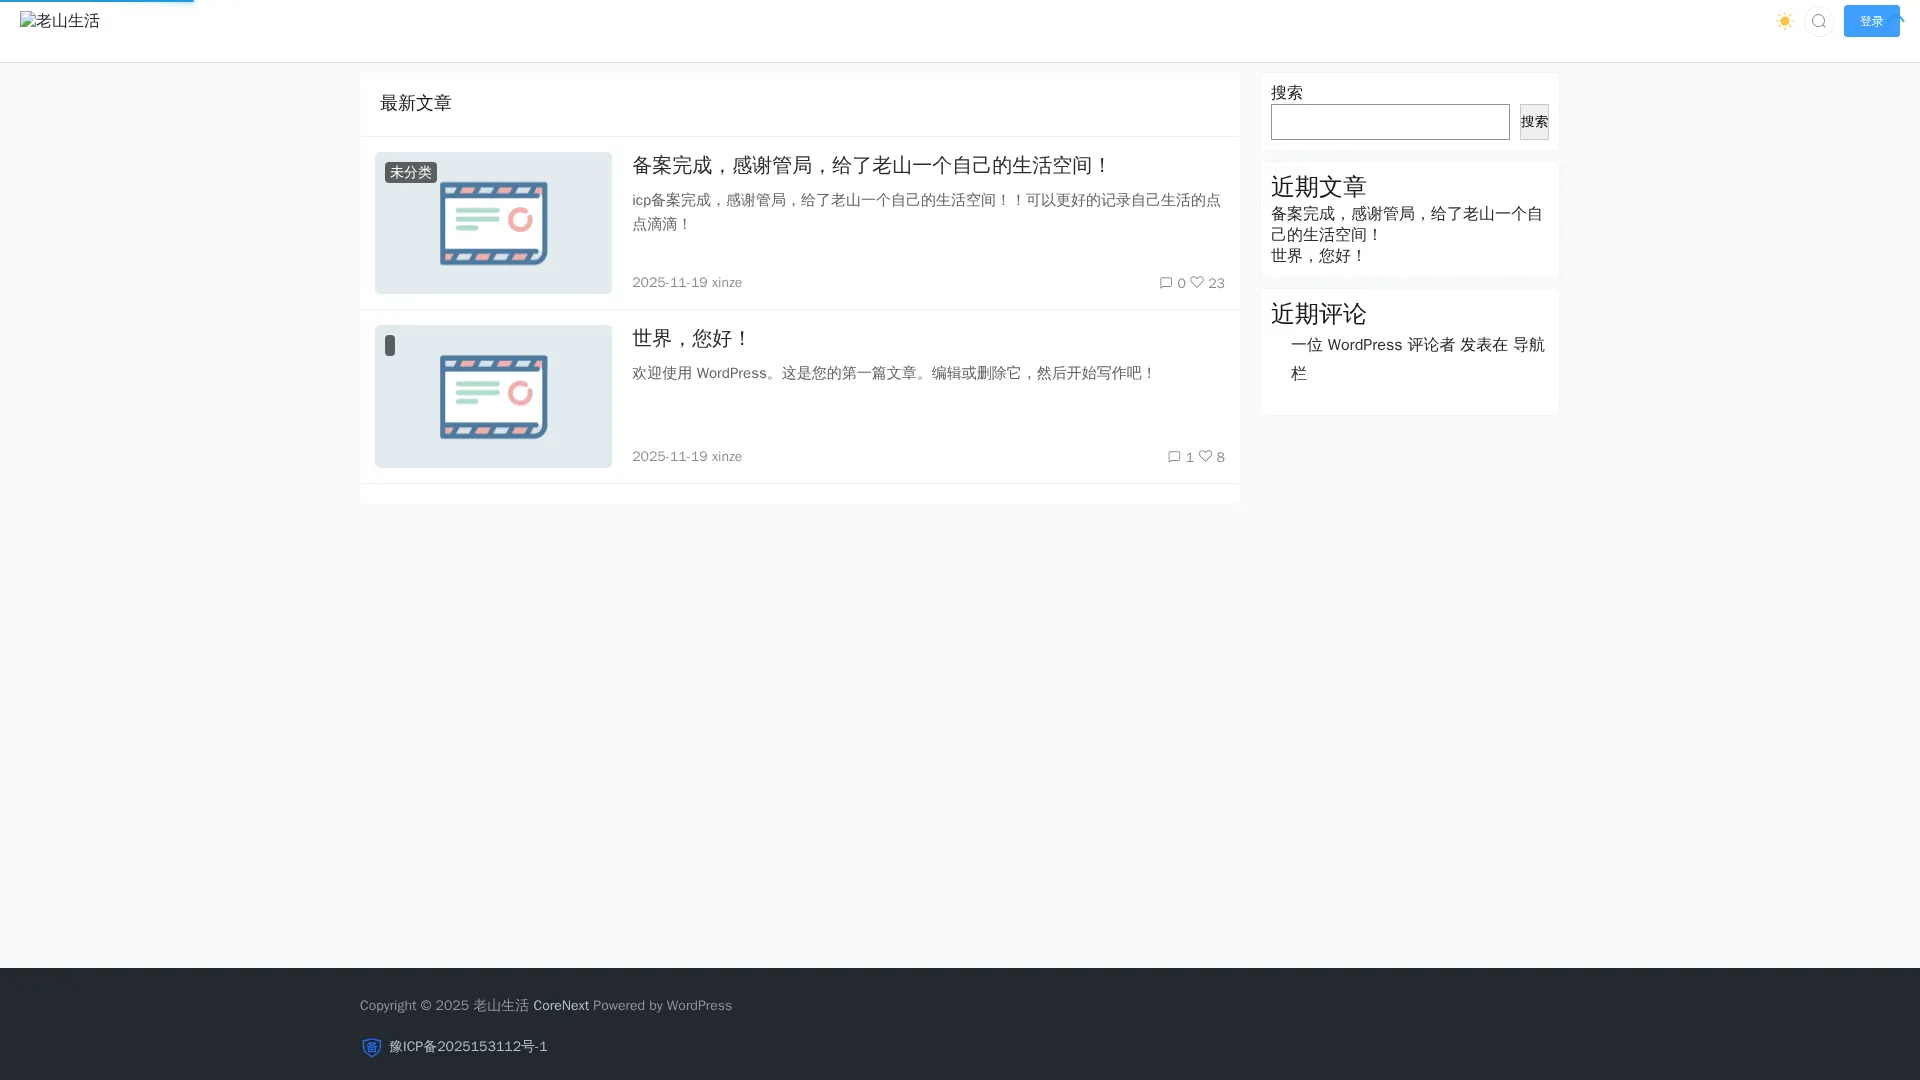Screen dimensions: 1920x1080
Task: Click the blue 登录 login button
Action: 1871,21
